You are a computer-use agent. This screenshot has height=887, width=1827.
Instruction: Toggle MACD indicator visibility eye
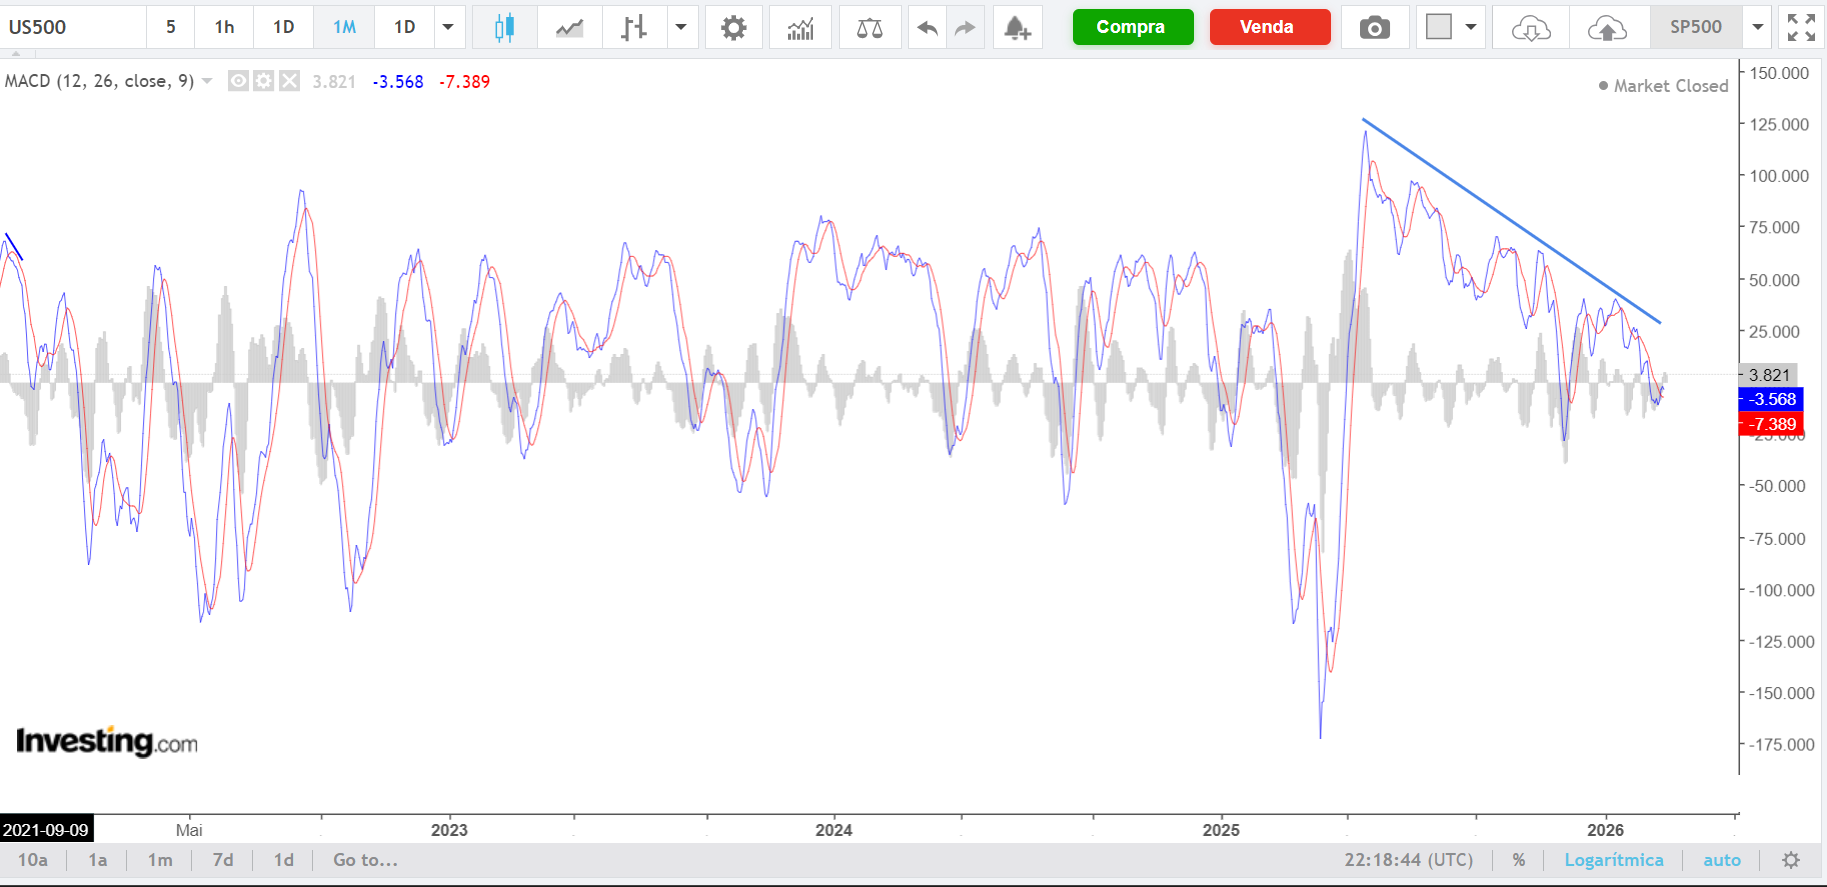pyautogui.click(x=238, y=81)
